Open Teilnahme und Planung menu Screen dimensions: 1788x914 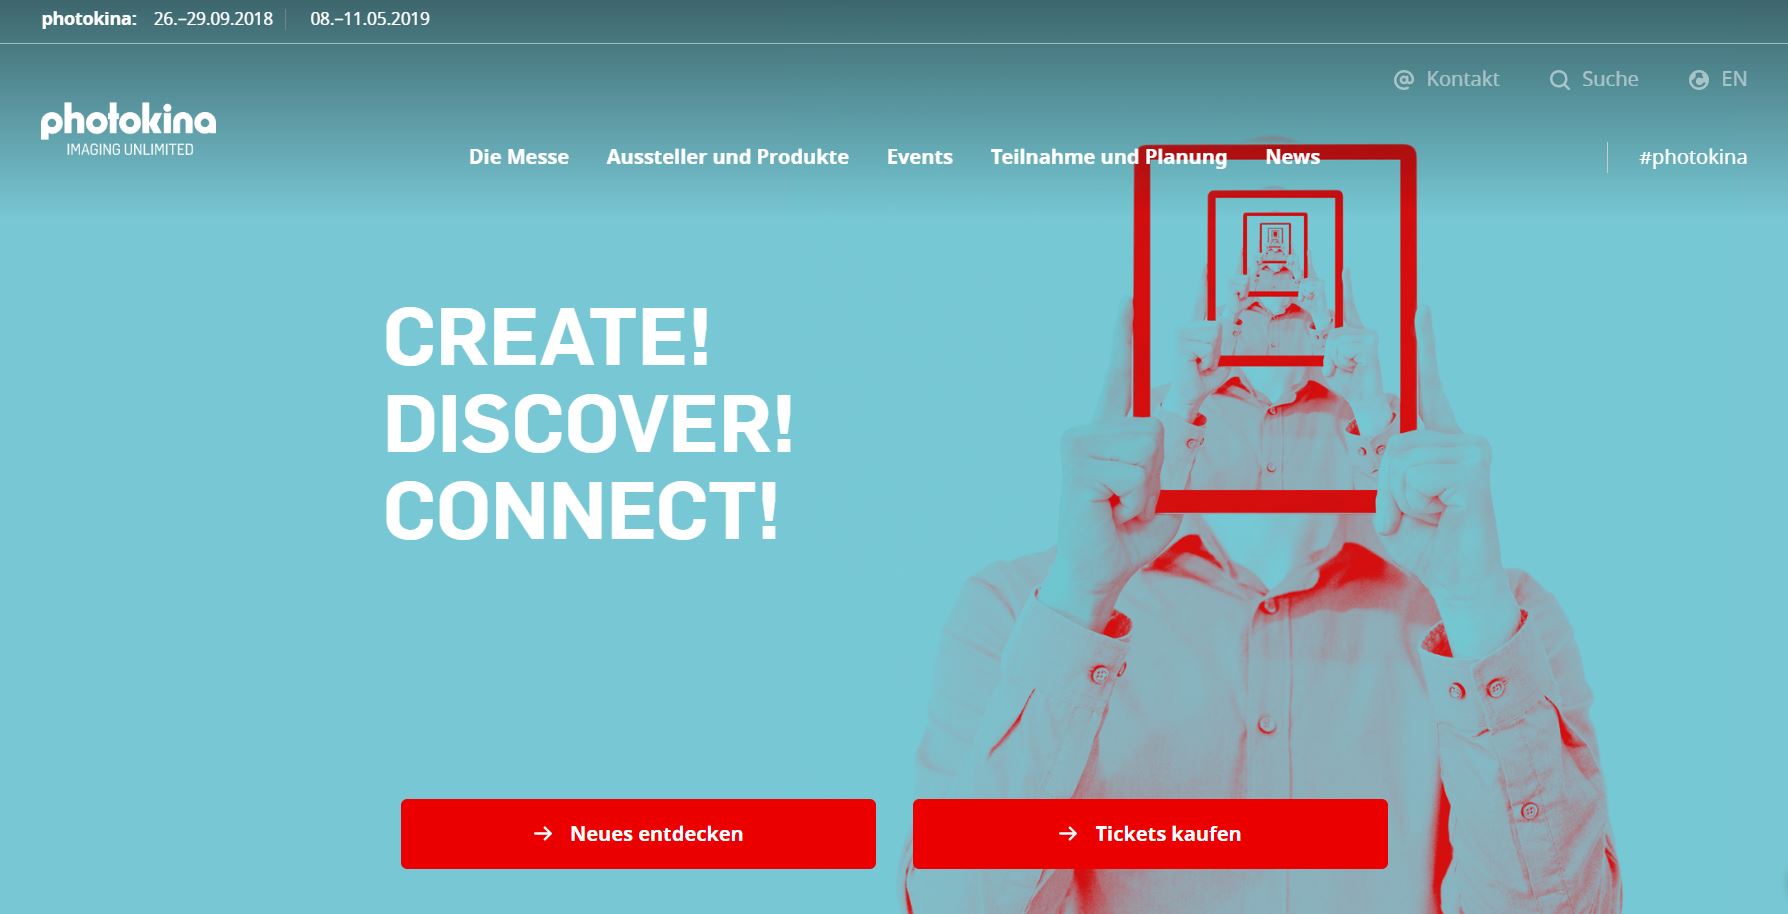tap(1108, 157)
